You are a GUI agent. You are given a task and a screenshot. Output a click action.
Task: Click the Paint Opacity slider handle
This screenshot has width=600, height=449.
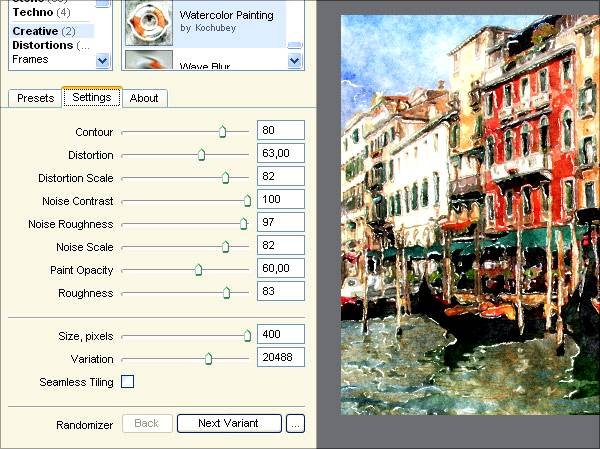[x=198, y=270]
